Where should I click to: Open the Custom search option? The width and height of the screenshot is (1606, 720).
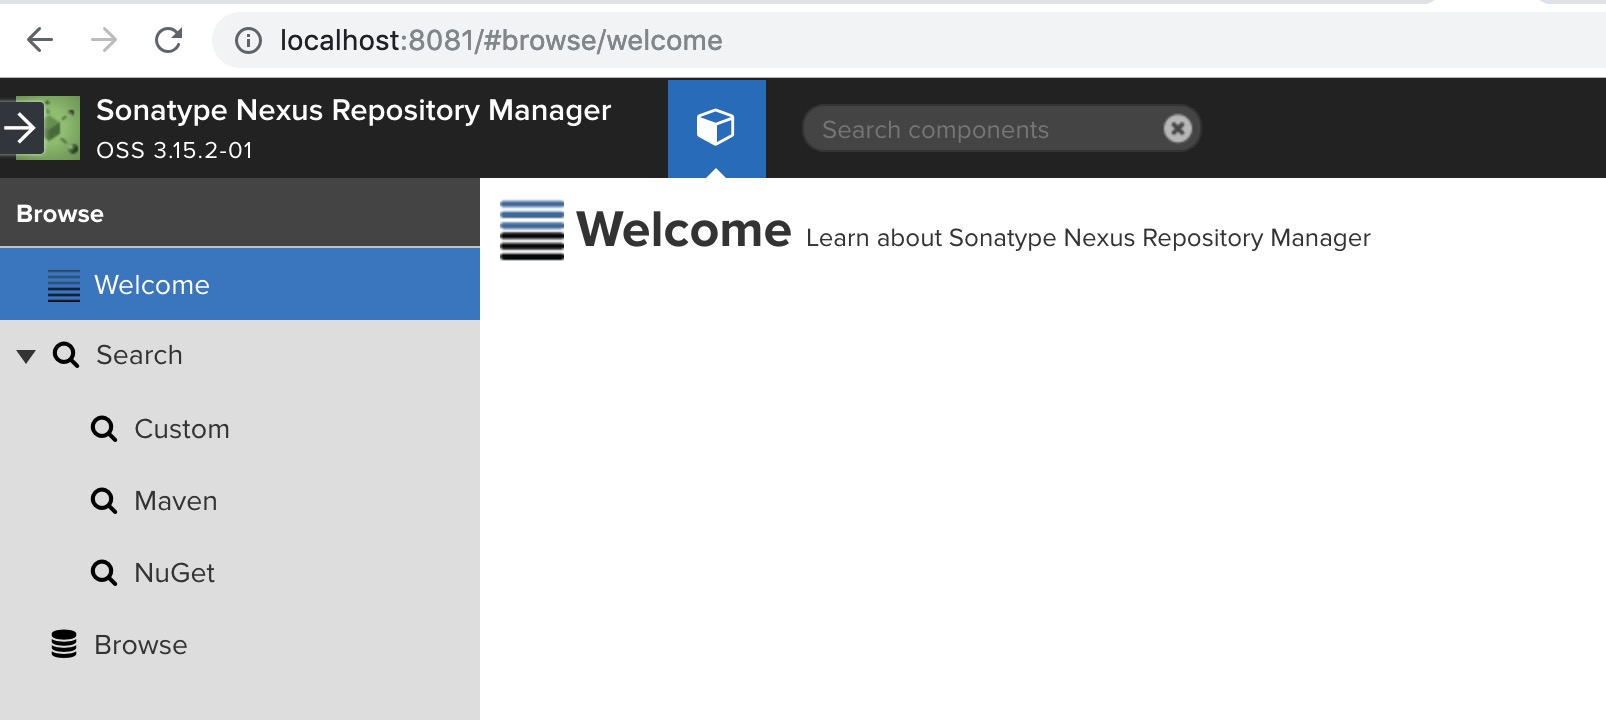click(x=181, y=429)
